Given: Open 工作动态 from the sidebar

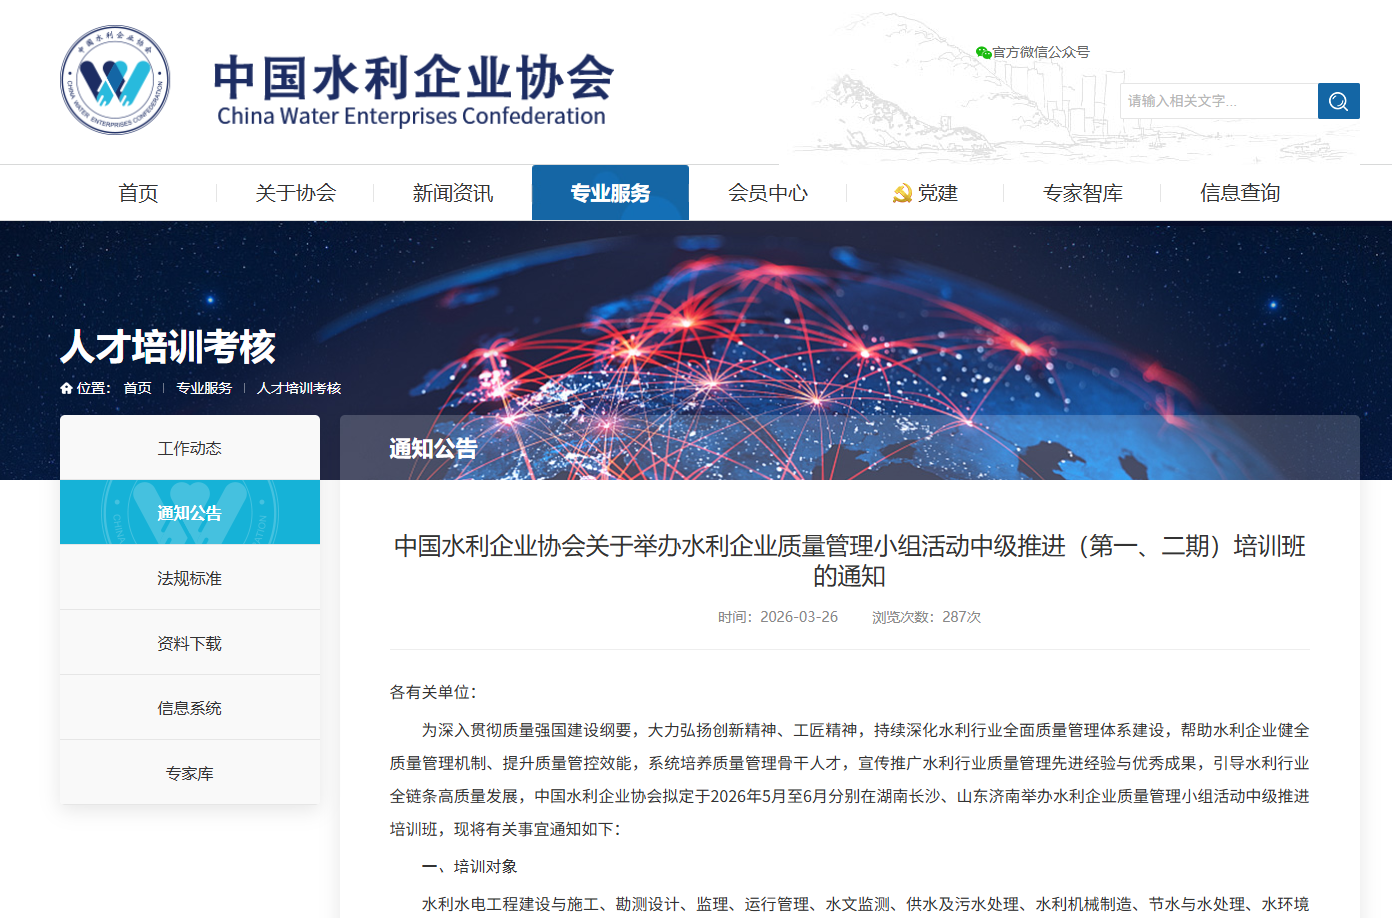Looking at the screenshot, I should 190,447.
